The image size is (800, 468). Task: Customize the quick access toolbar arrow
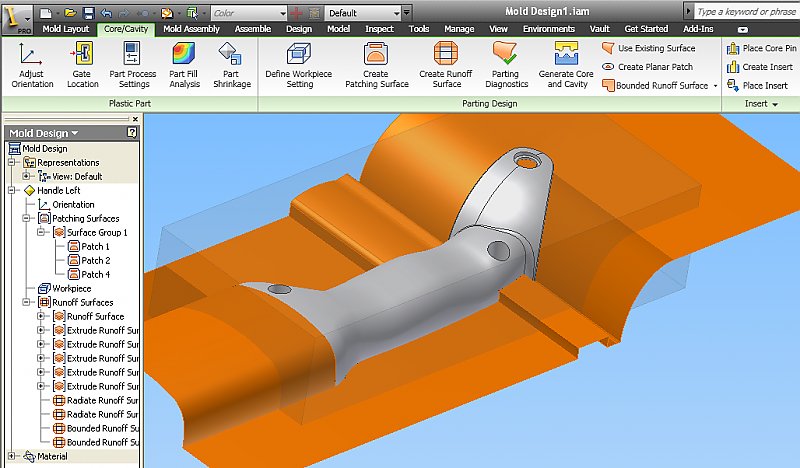point(407,13)
